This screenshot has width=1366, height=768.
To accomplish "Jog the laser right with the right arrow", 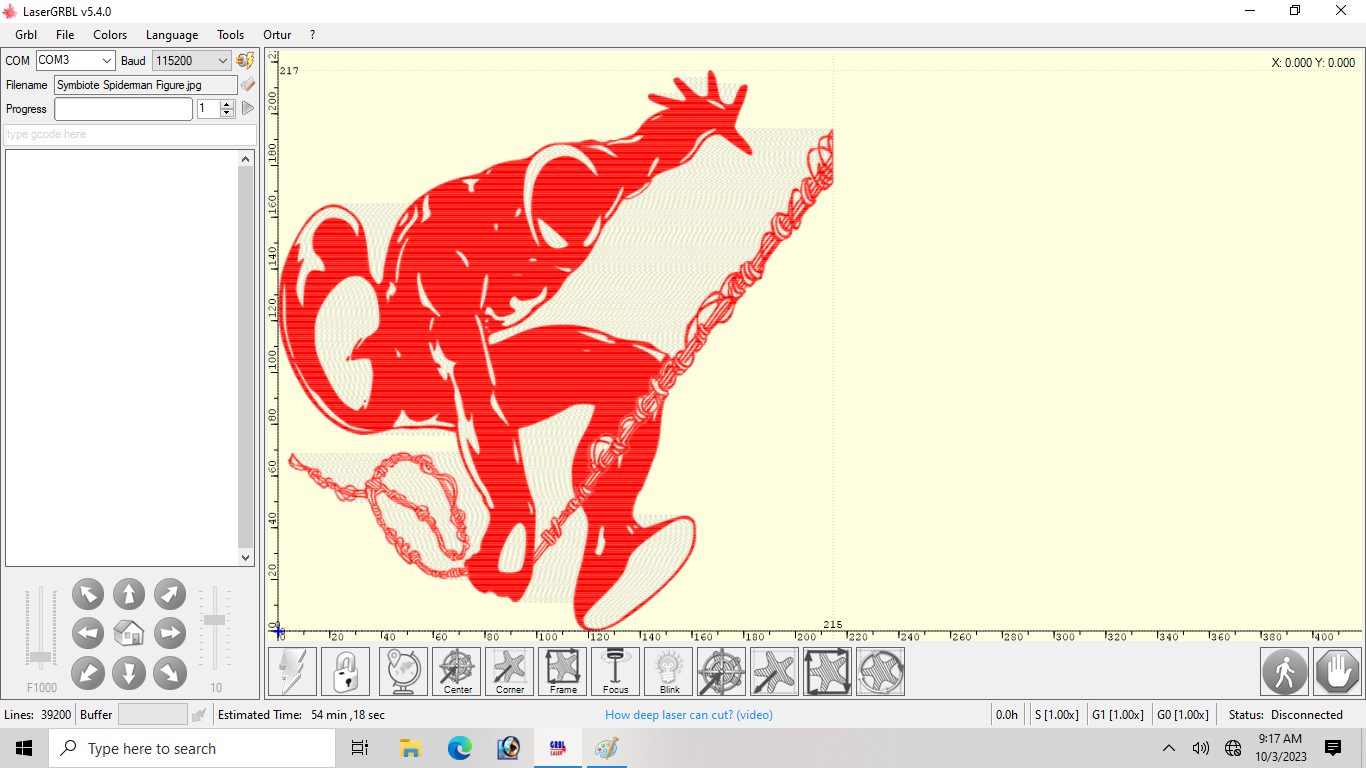I will pos(170,633).
